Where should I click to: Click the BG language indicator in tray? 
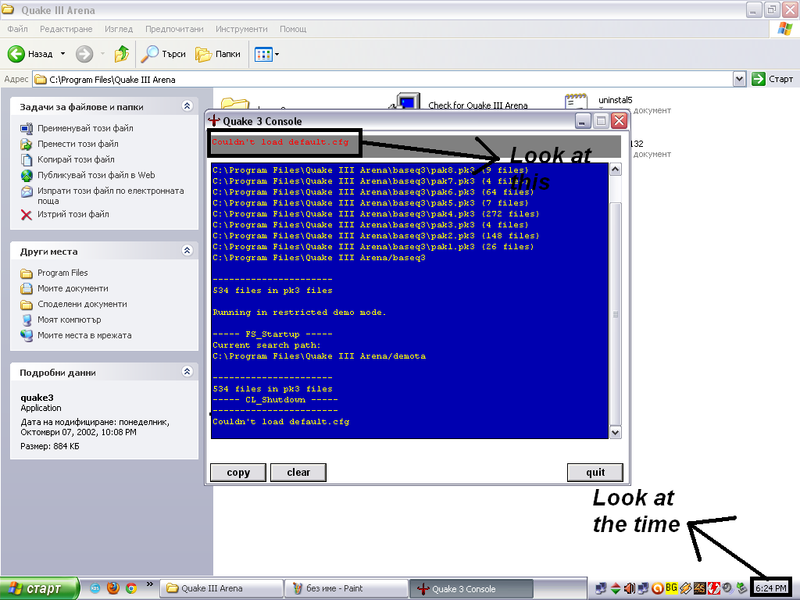tap(671, 588)
